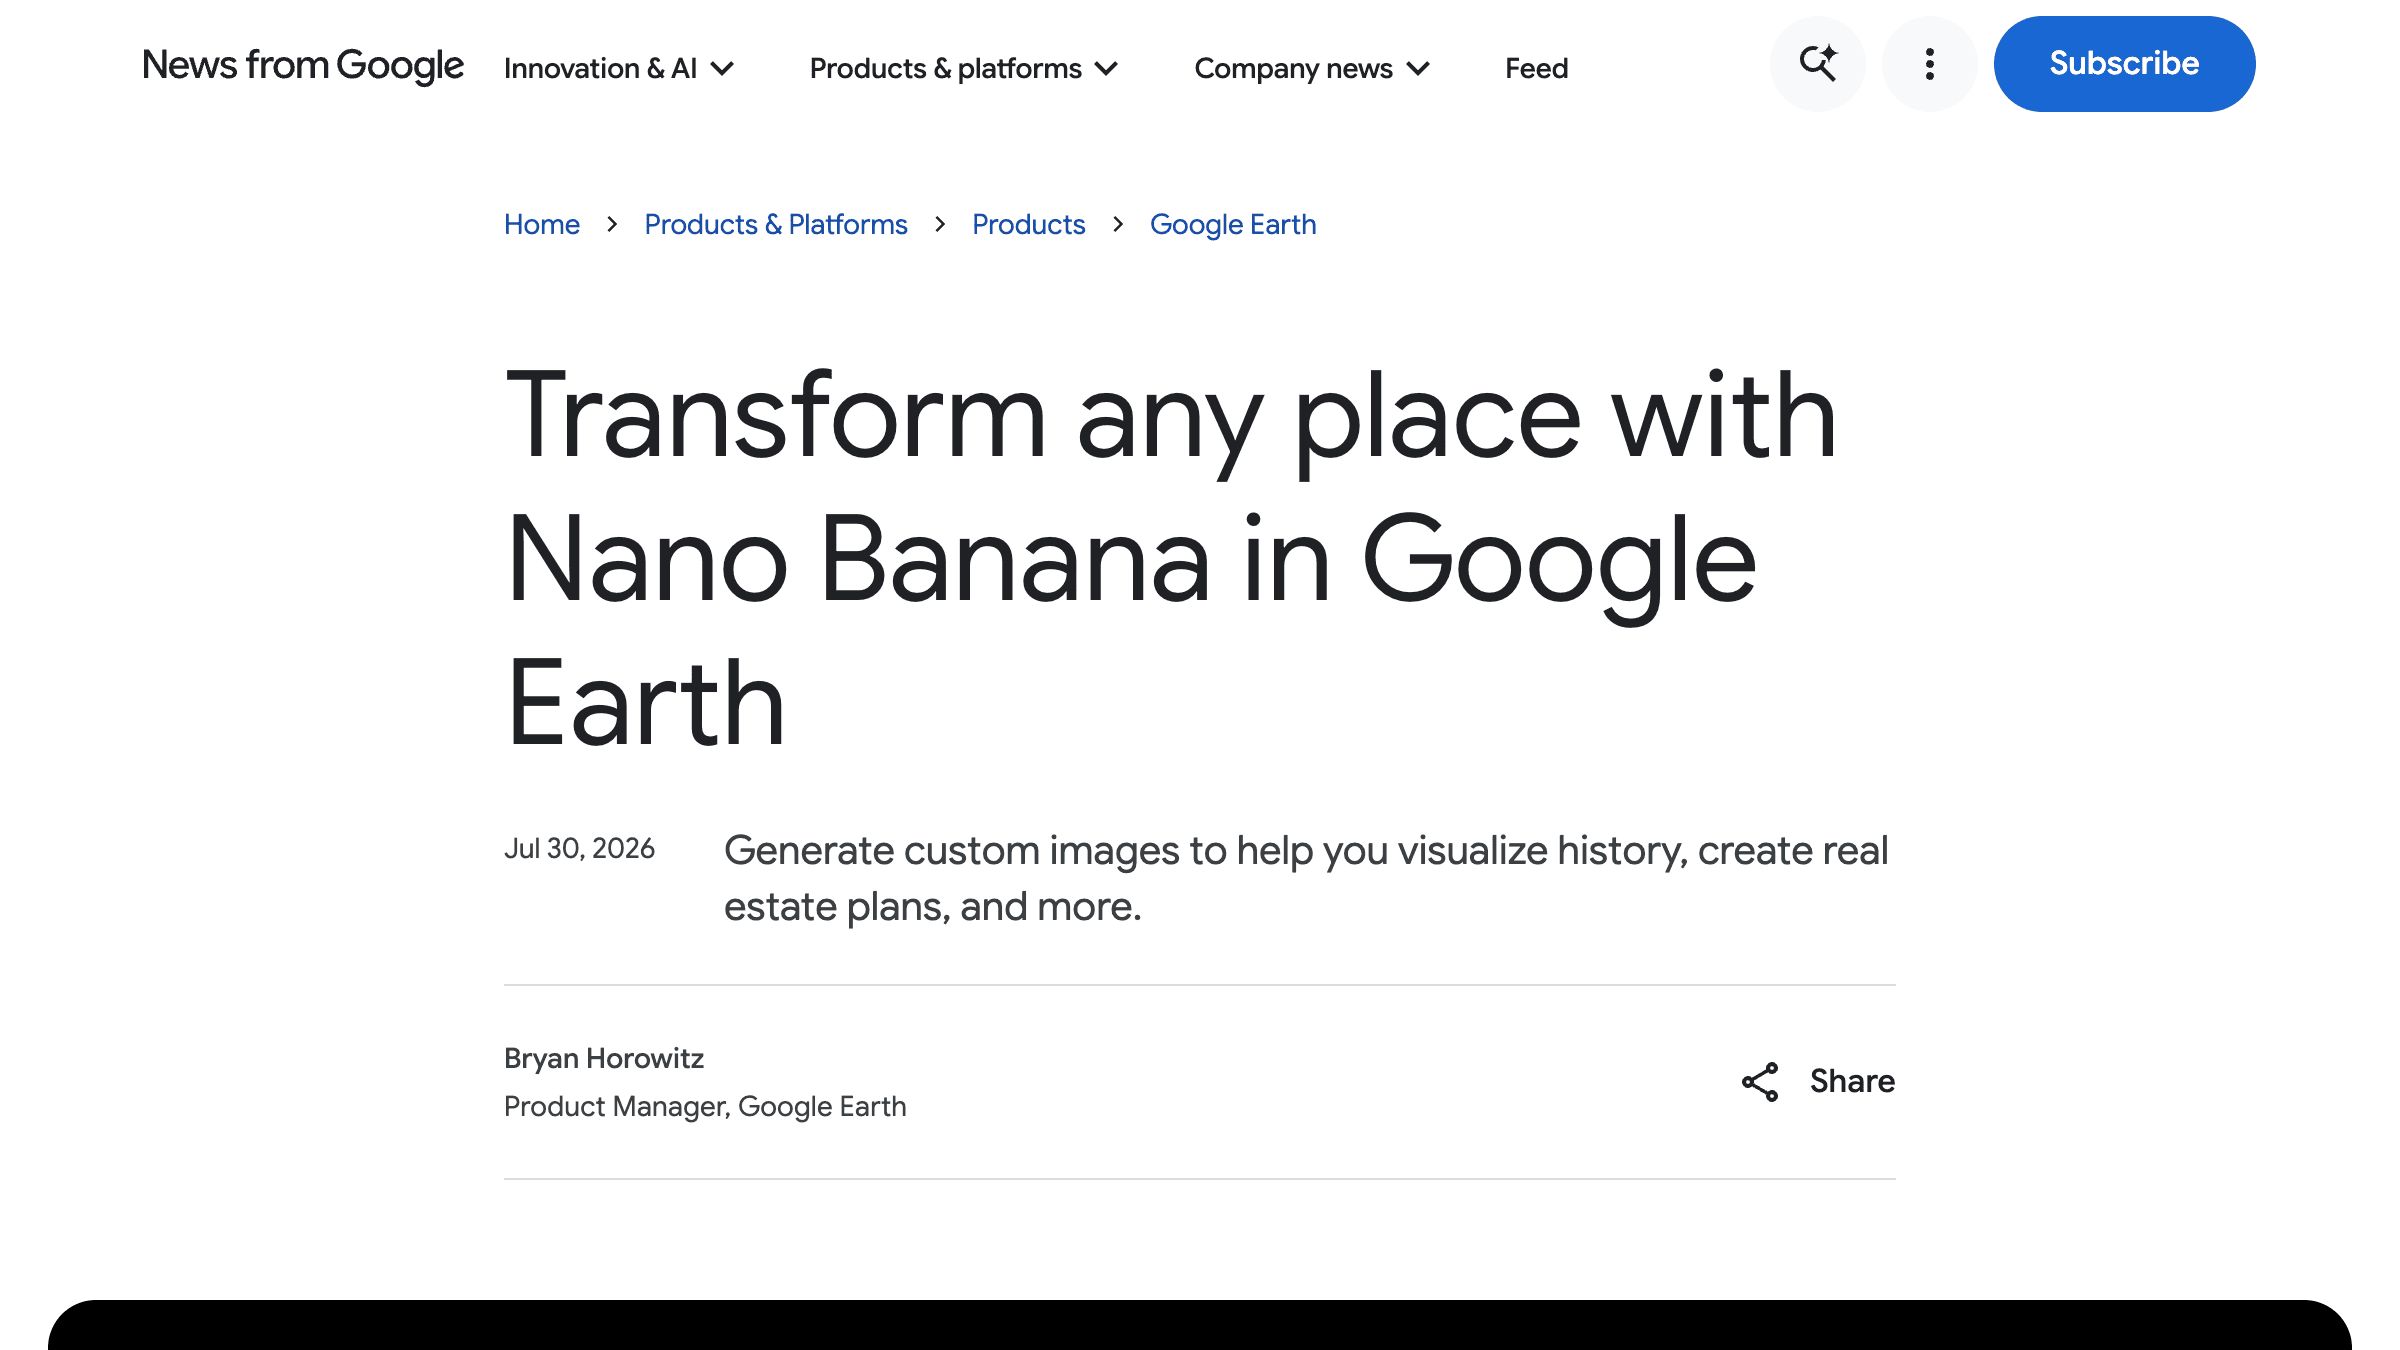Viewport: 2400px width, 1350px height.
Task: Click the text Product Manager, Google Earth
Action: pyautogui.click(x=705, y=1106)
